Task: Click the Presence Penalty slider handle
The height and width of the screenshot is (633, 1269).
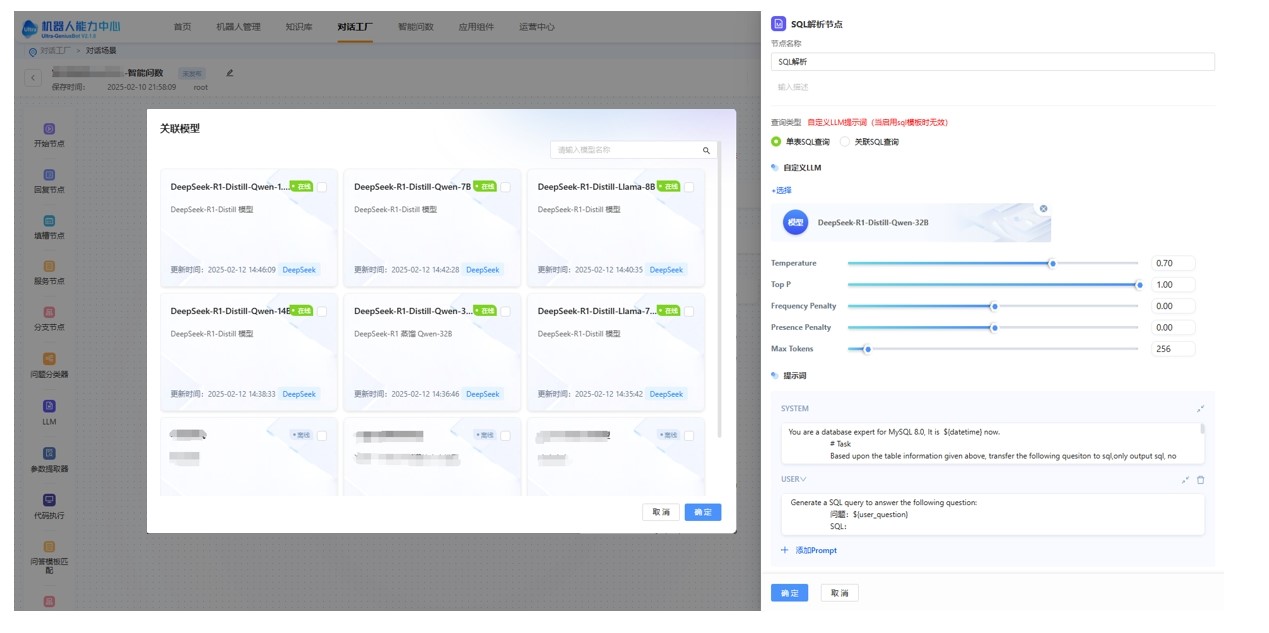Action: tap(994, 327)
